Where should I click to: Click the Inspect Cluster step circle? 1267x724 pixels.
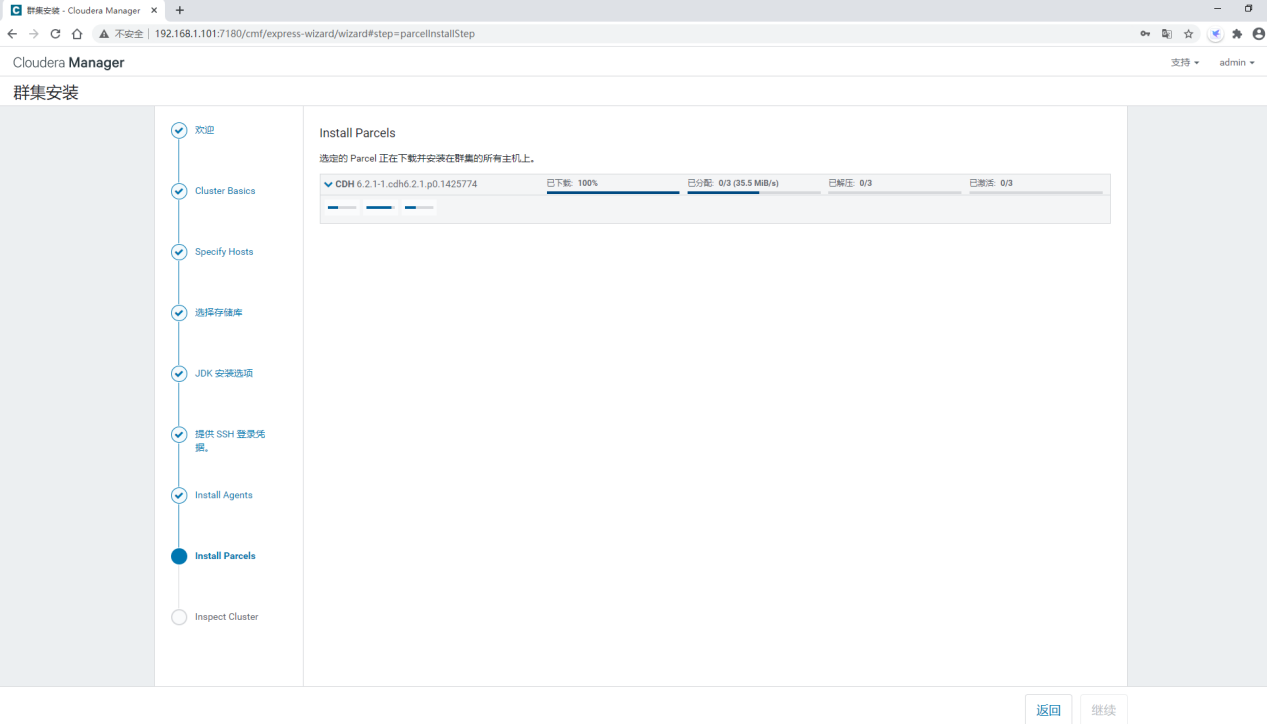coord(179,618)
